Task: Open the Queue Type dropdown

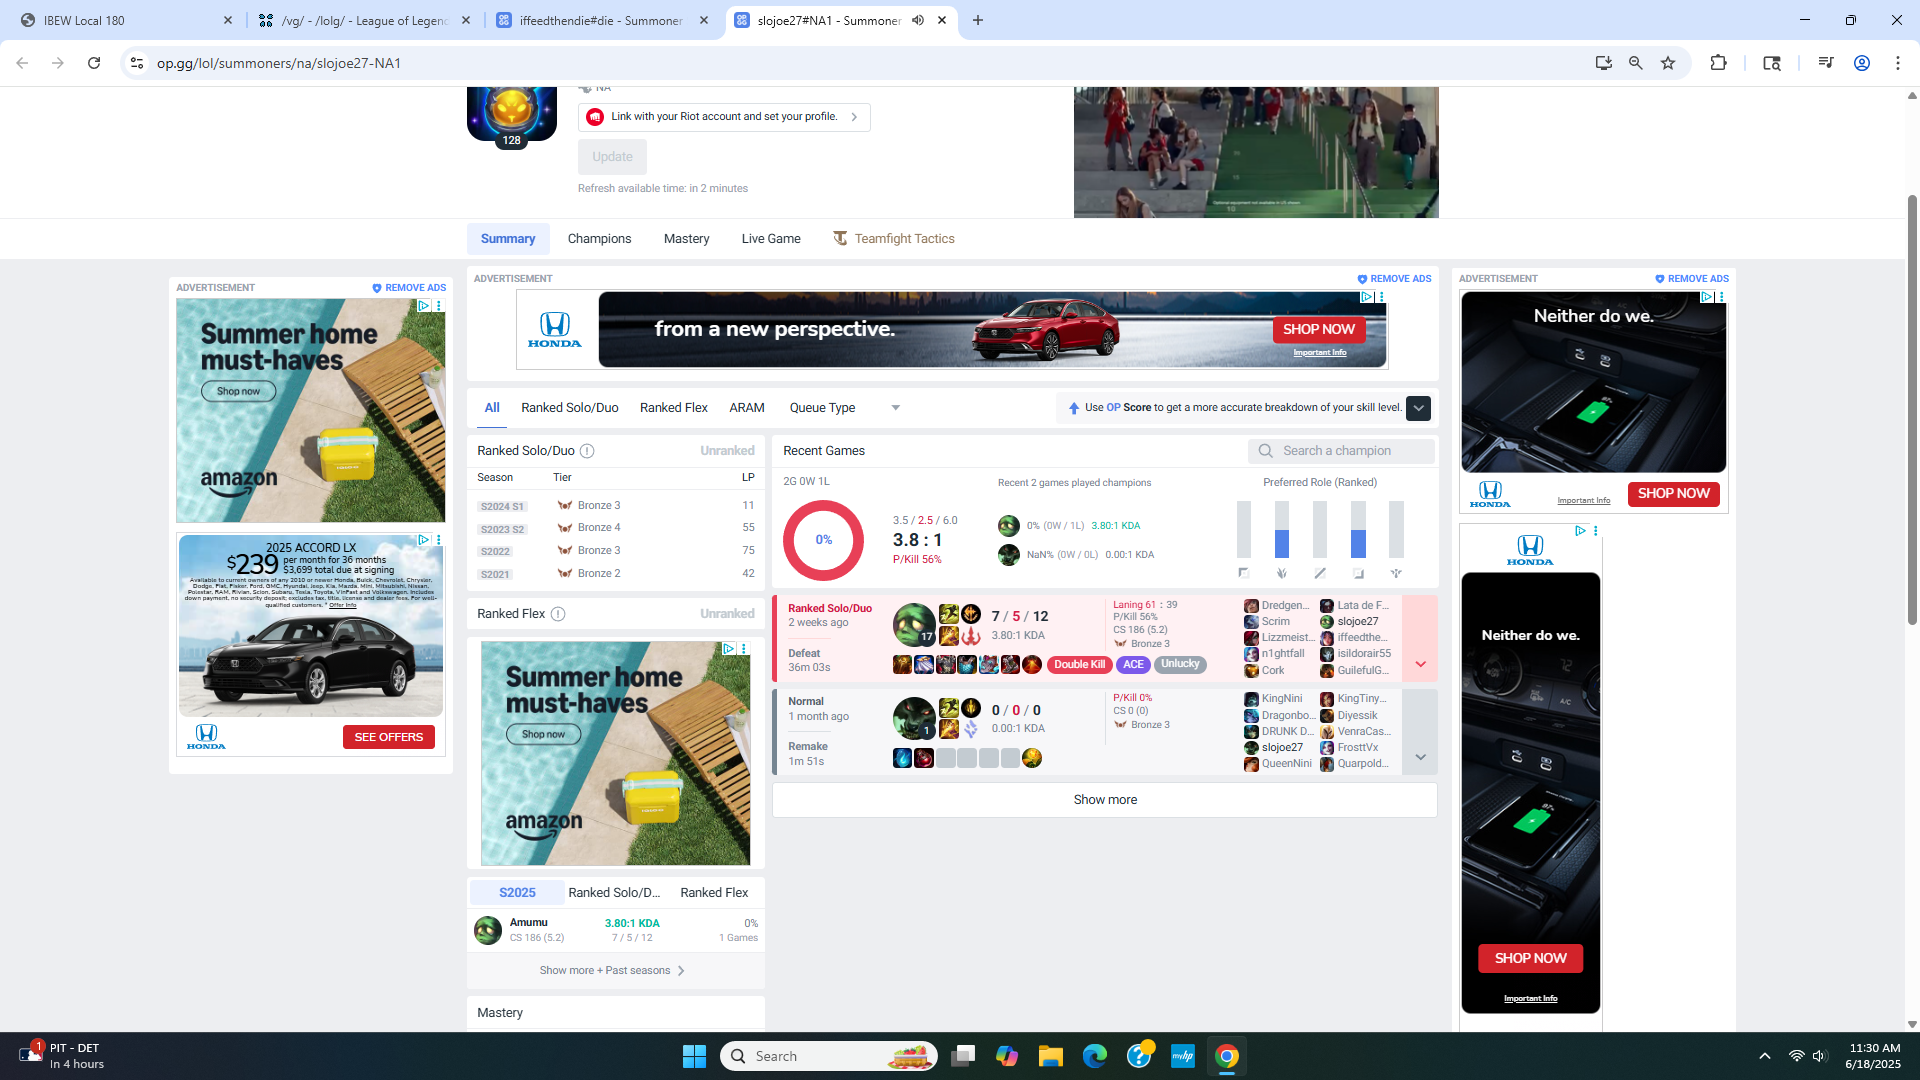Action: pos(844,408)
